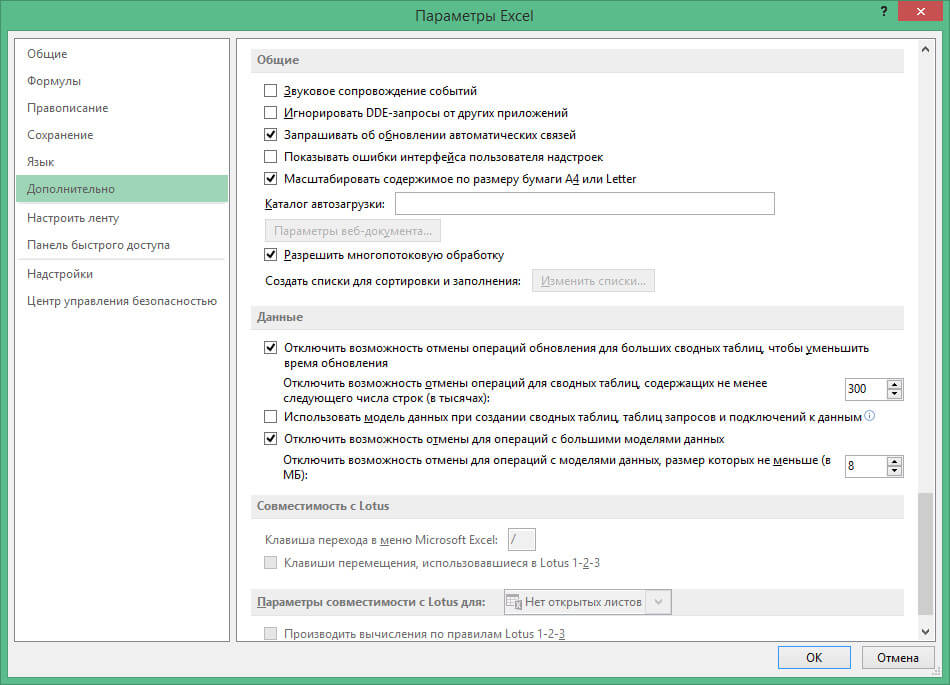The image size is (950, 685).
Task: Click the Отмена button
Action: coord(897,658)
